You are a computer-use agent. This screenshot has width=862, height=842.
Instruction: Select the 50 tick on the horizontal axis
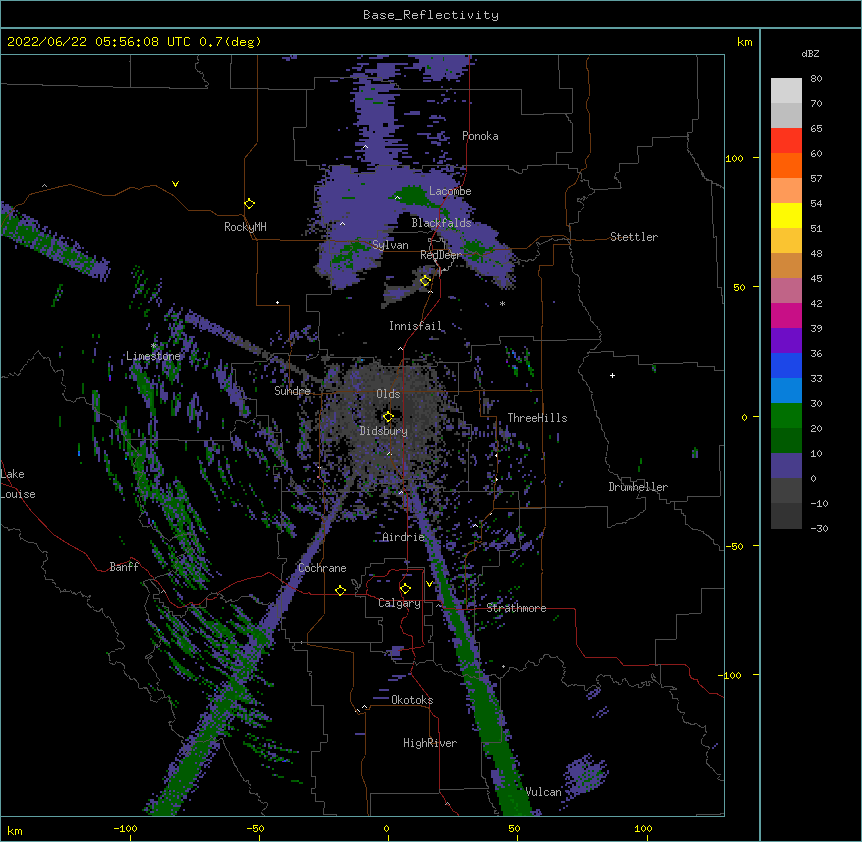click(514, 829)
